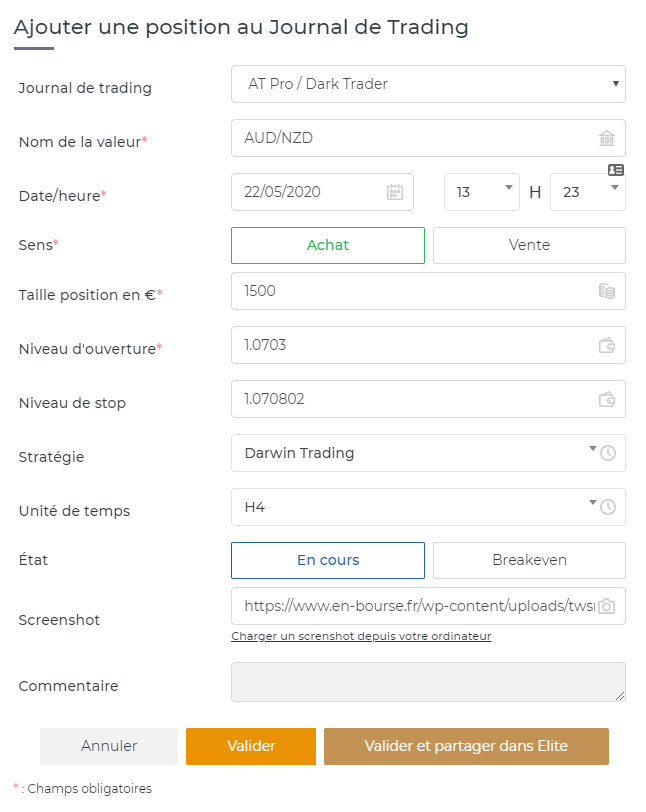Click the contact card icon above the hour selector
This screenshot has height=812, width=646.
[x=617, y=169]
